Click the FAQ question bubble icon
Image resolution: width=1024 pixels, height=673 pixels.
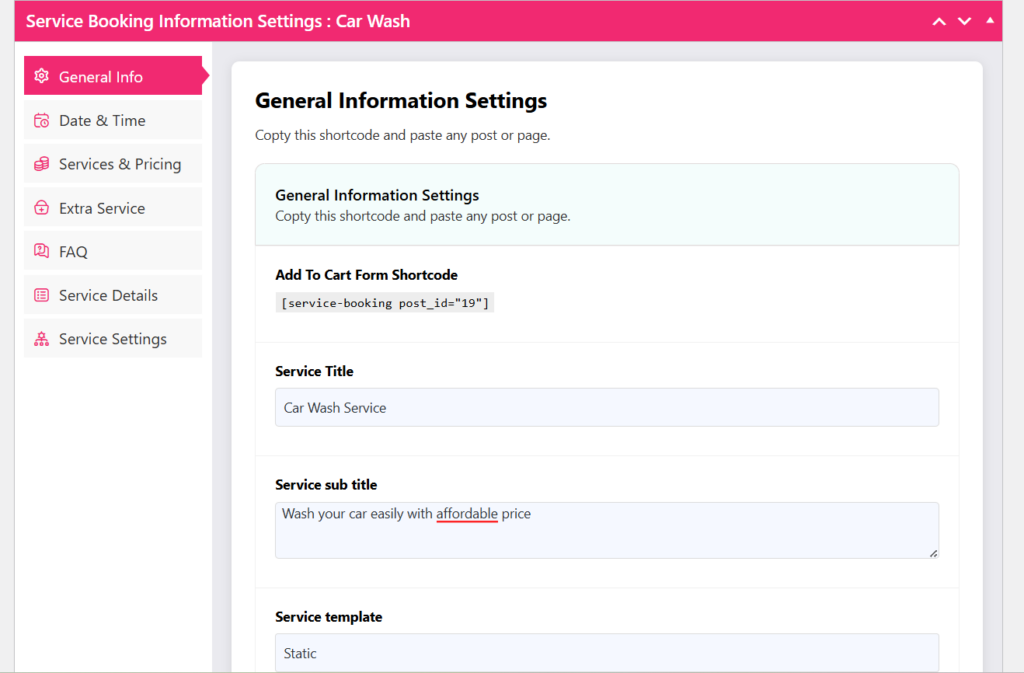[x=42, y=251]
